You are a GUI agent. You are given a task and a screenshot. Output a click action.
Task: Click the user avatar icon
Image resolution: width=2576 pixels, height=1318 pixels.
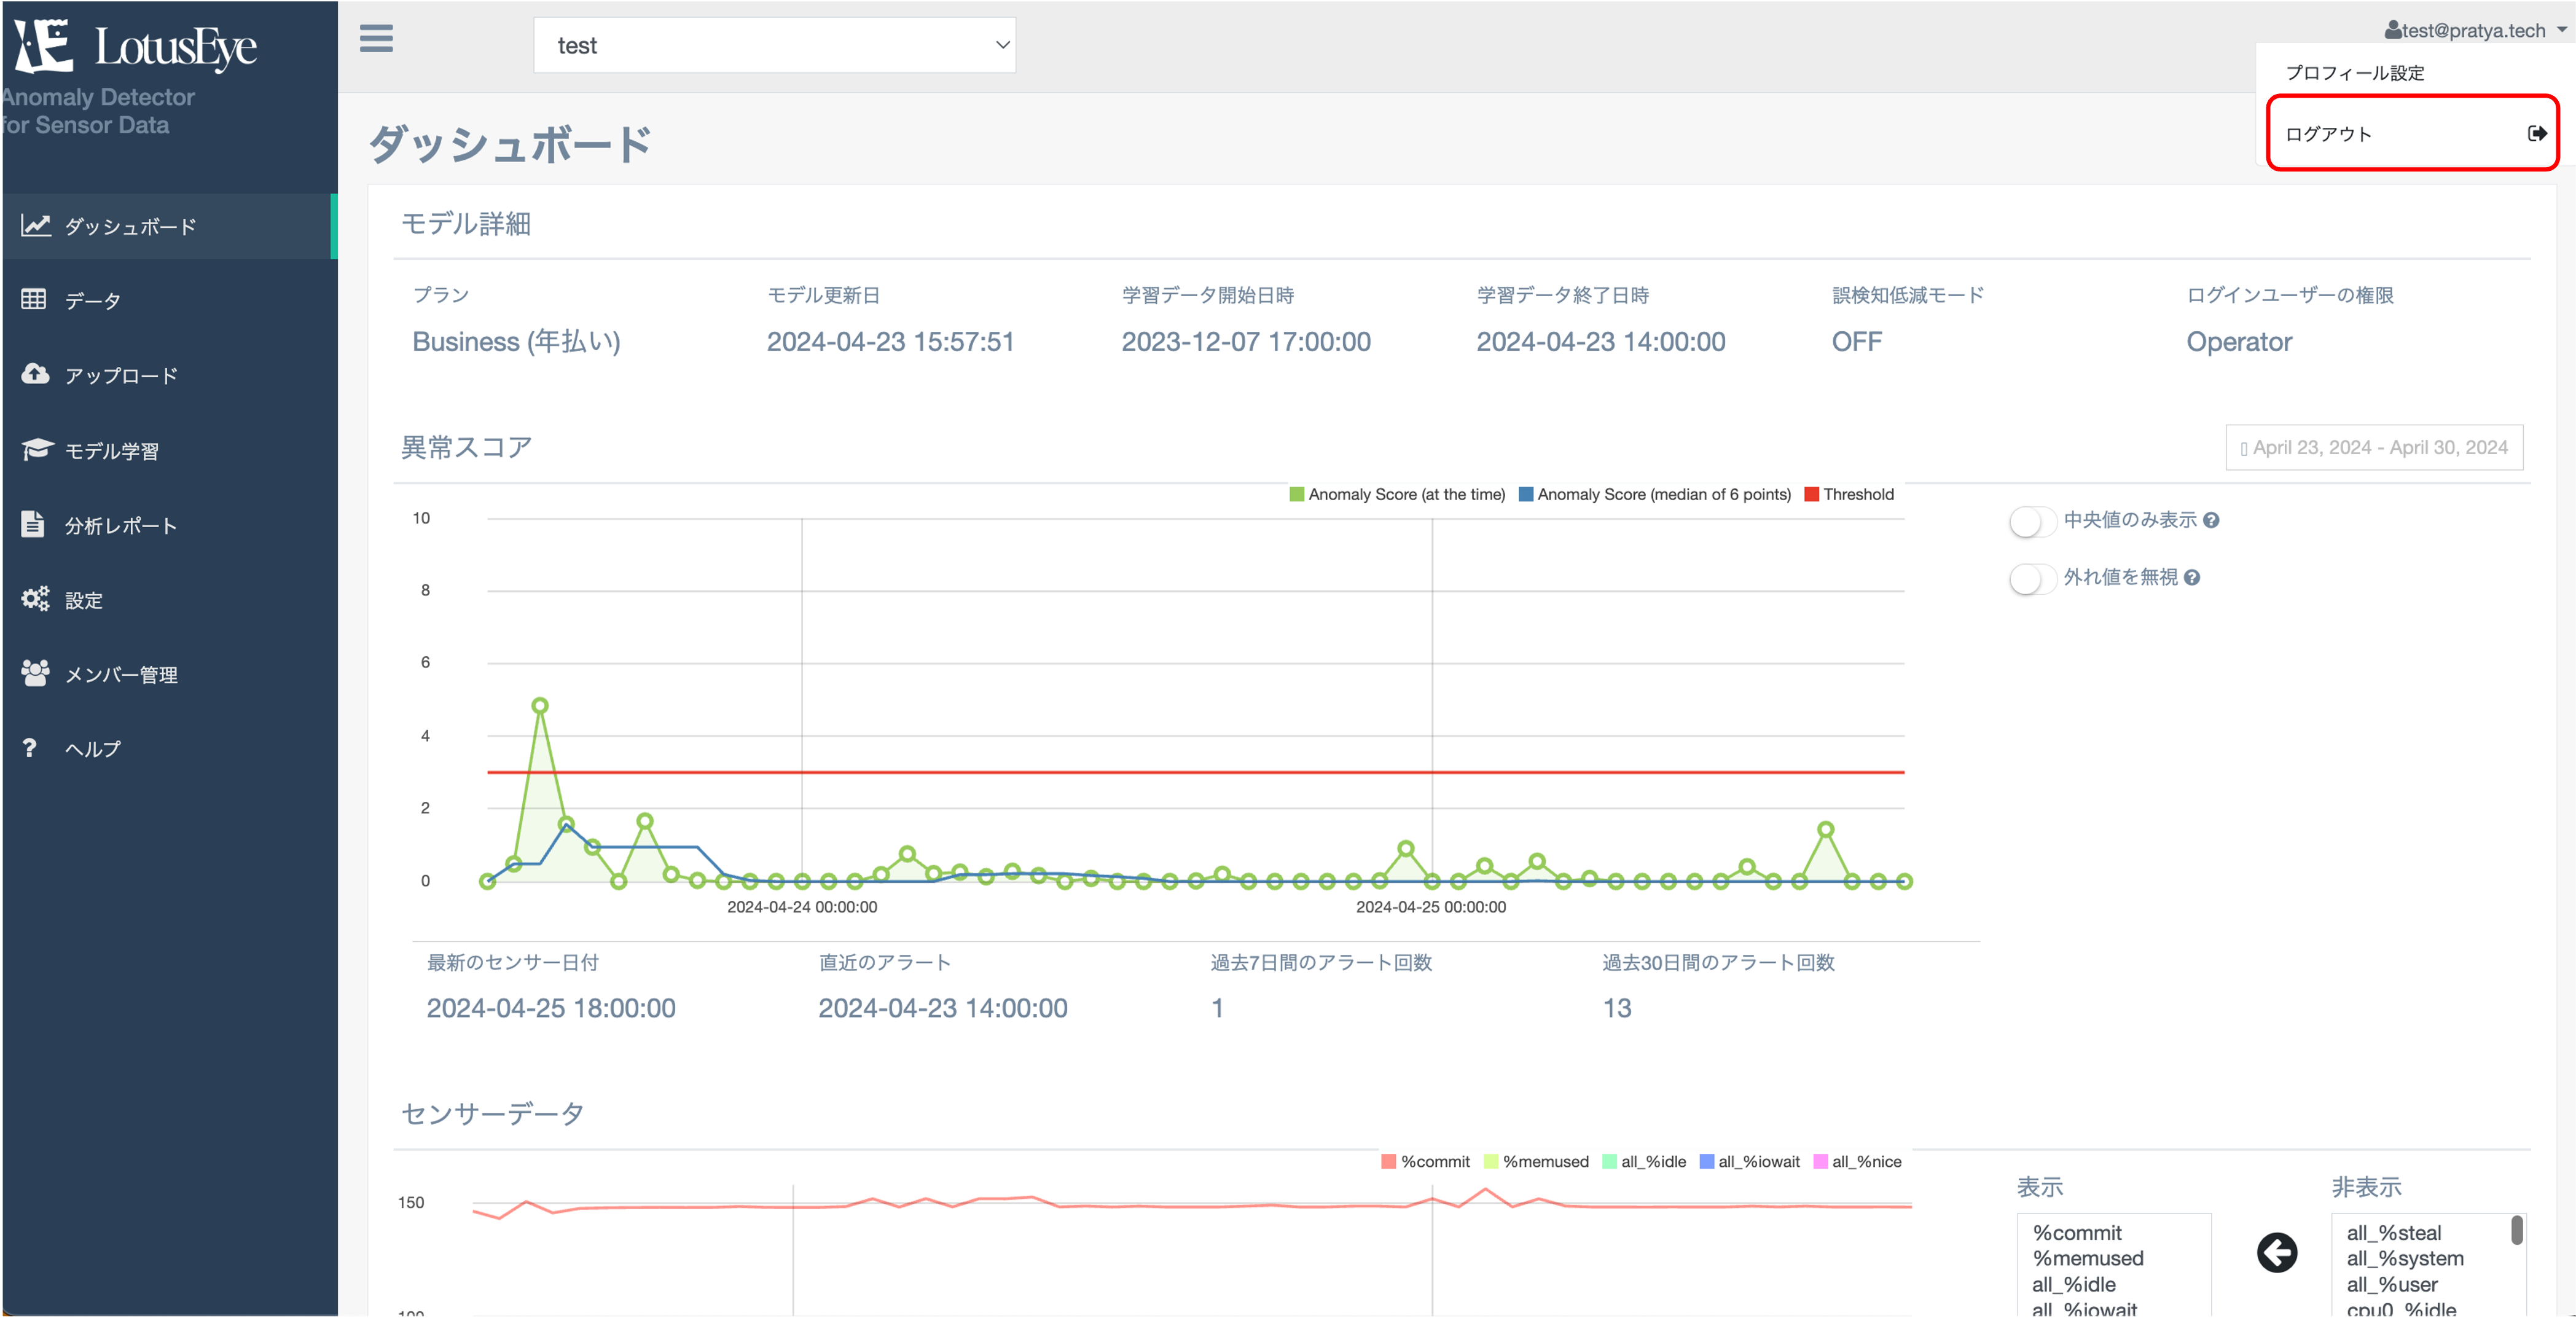click(x=2393, y=30)
